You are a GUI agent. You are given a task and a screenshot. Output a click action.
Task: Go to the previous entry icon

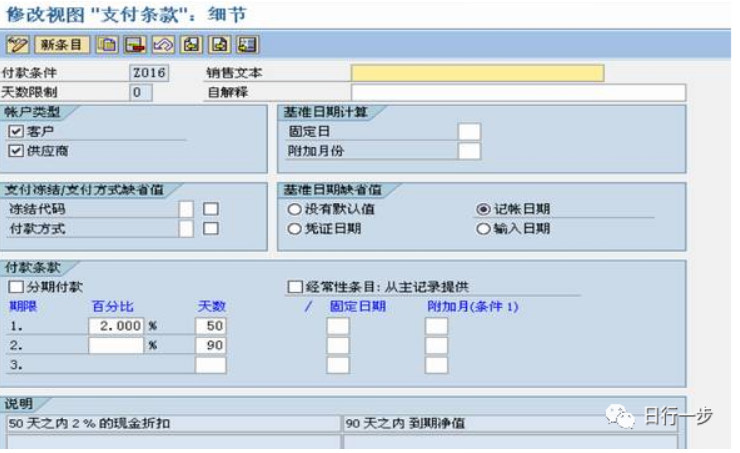pyautogui.click(x=191, y=45)
